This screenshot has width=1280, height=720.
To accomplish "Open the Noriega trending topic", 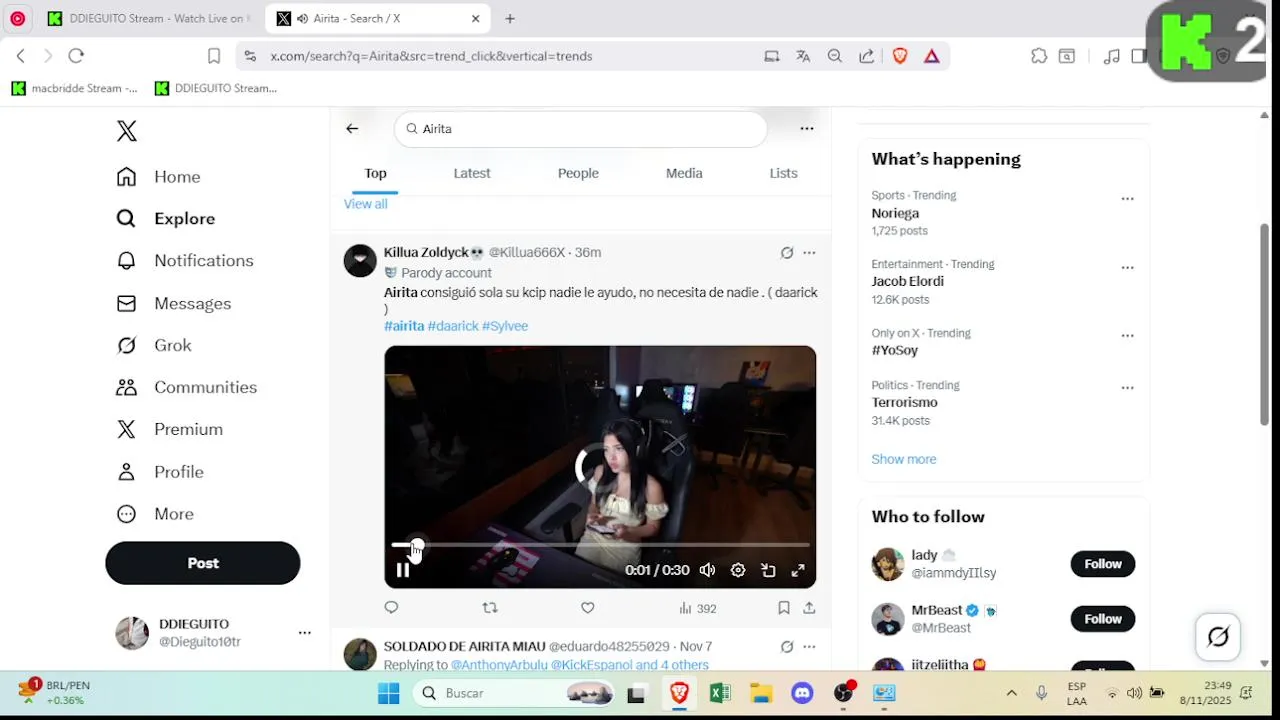I will coord(895,213).
